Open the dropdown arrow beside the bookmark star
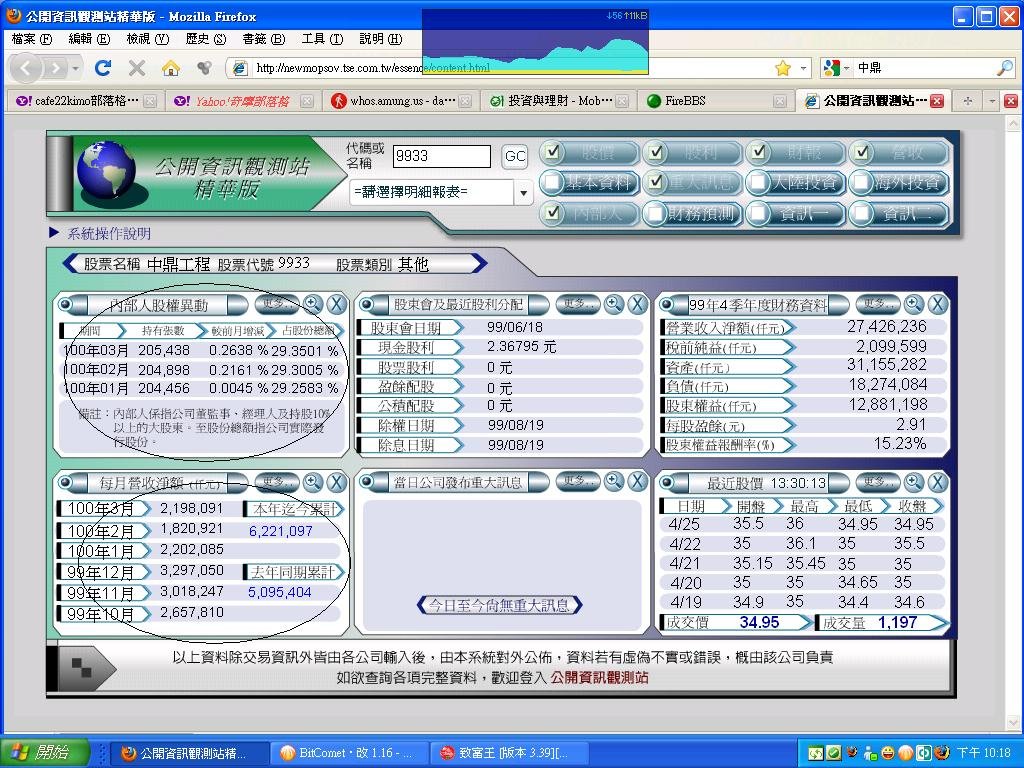This screenshot has width=1024, height=768. click(x=803, y=68)
